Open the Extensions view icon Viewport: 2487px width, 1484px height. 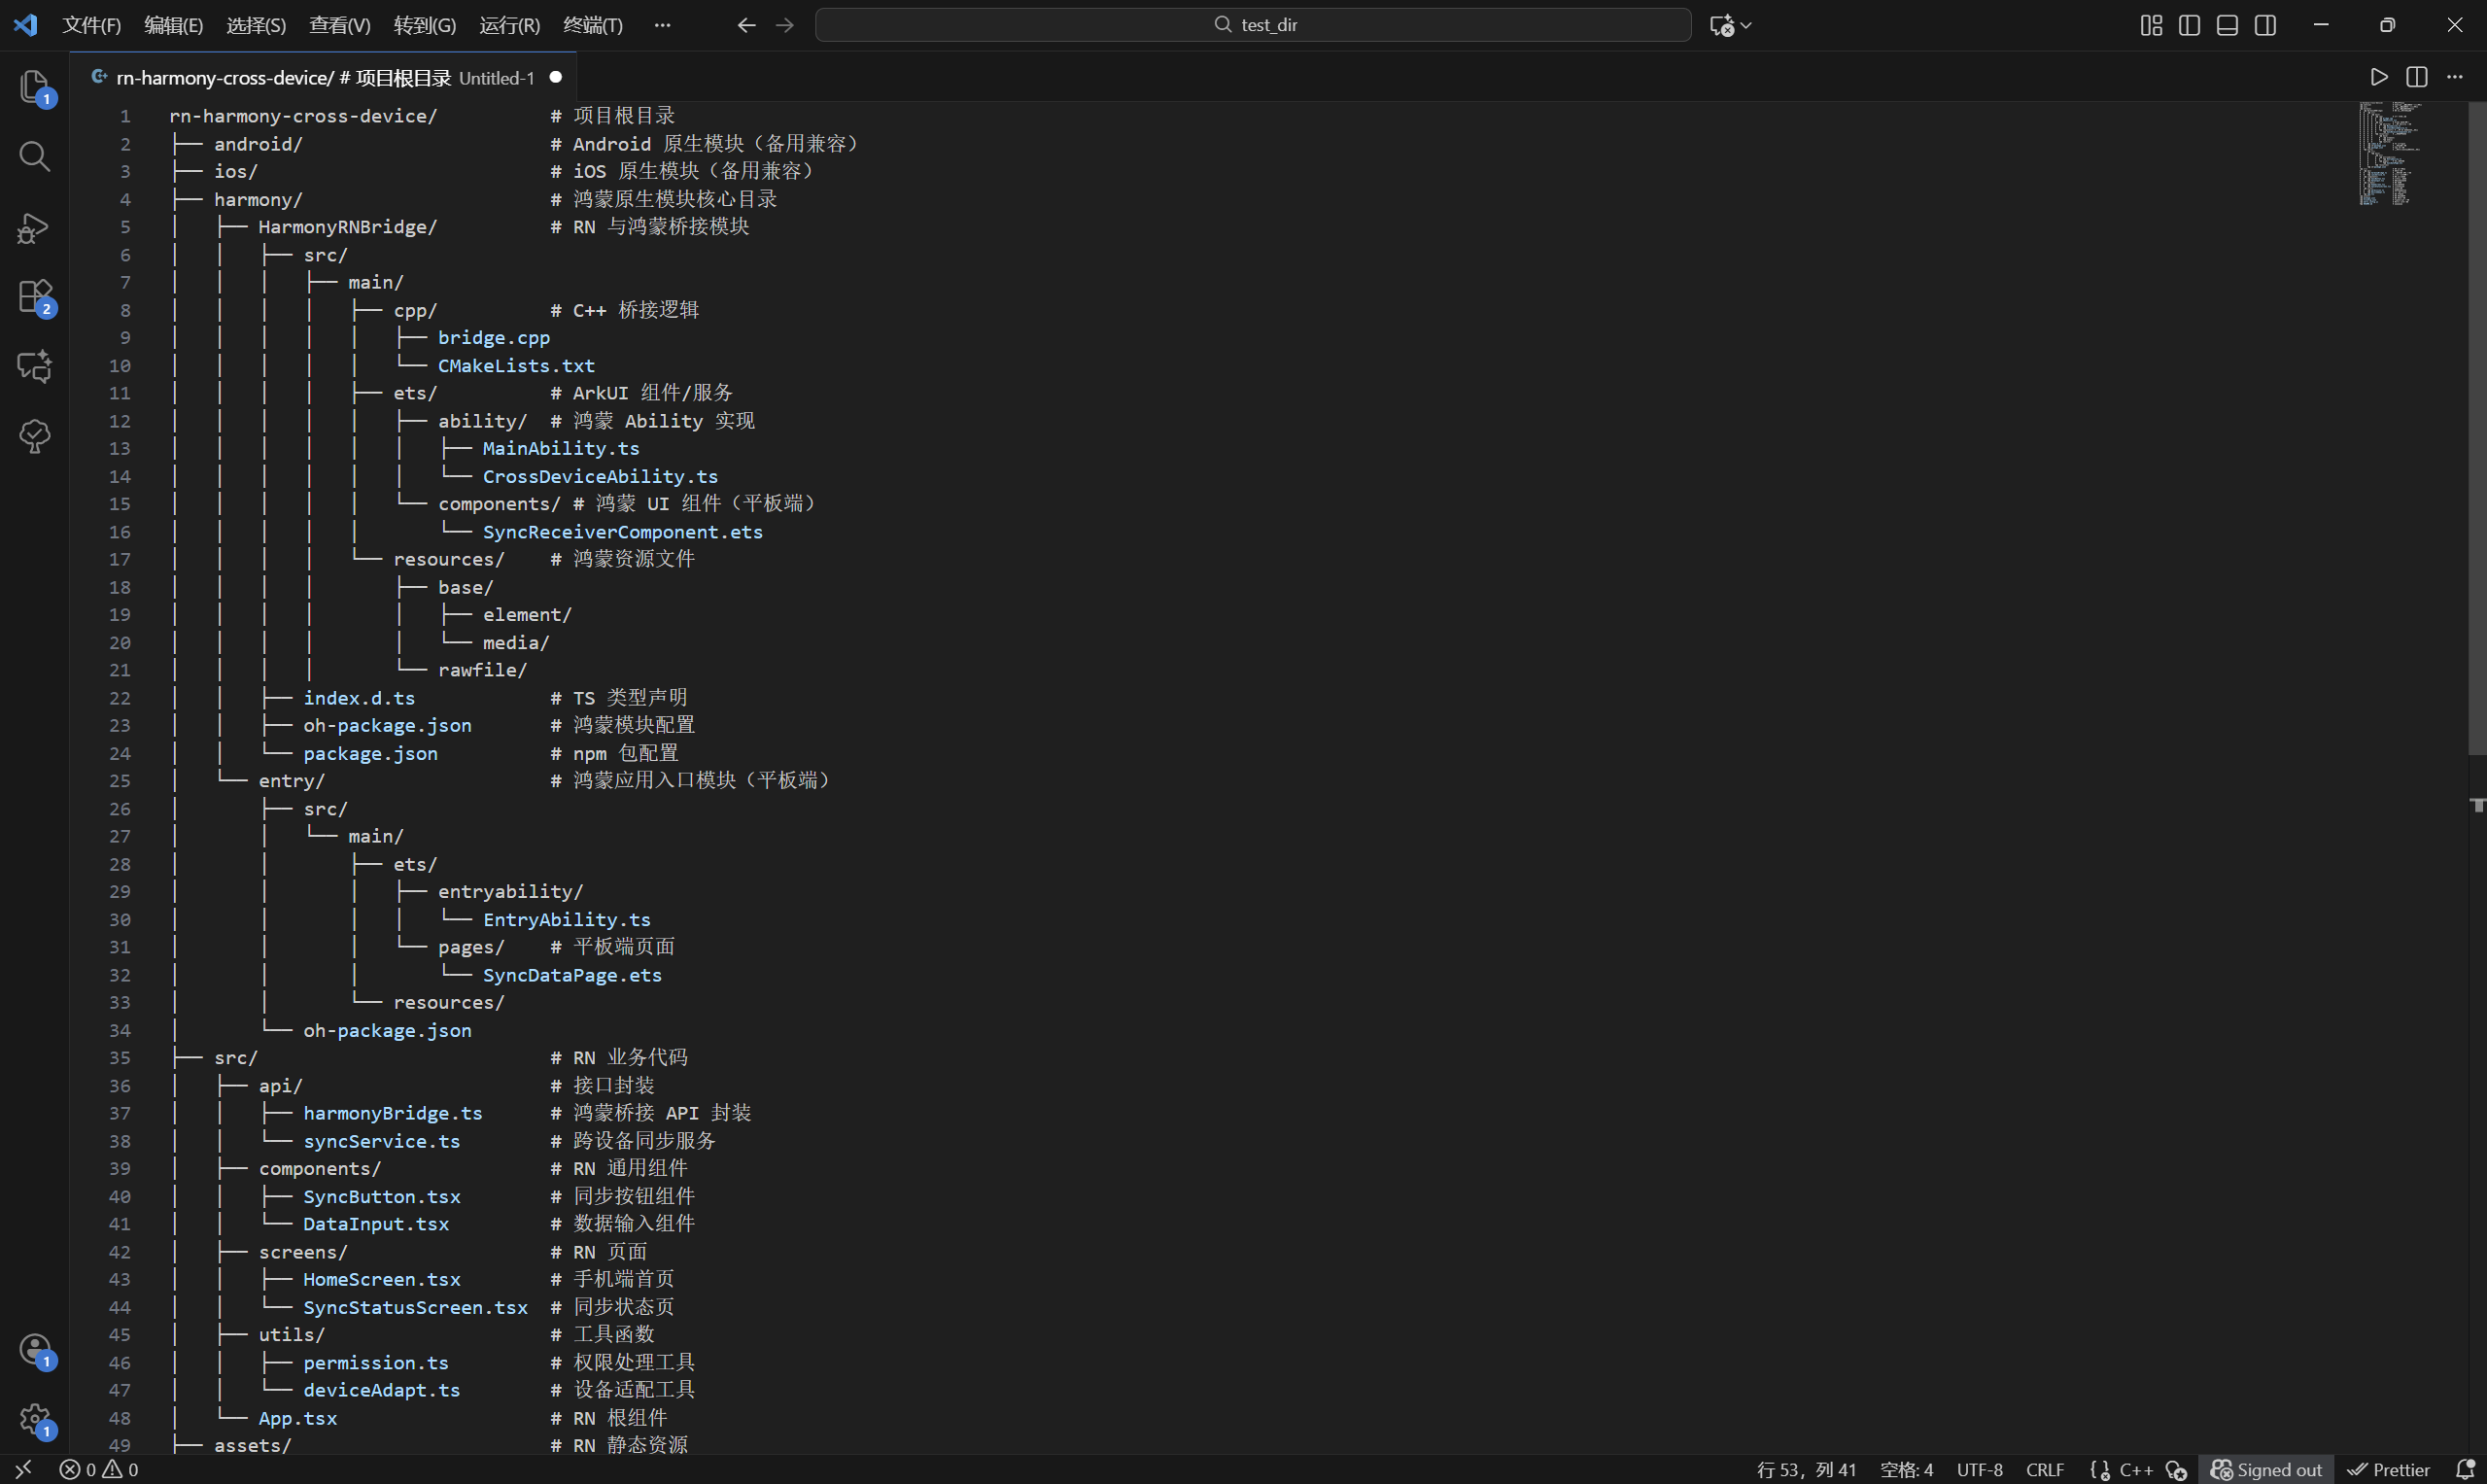click(x=34, y=297)
